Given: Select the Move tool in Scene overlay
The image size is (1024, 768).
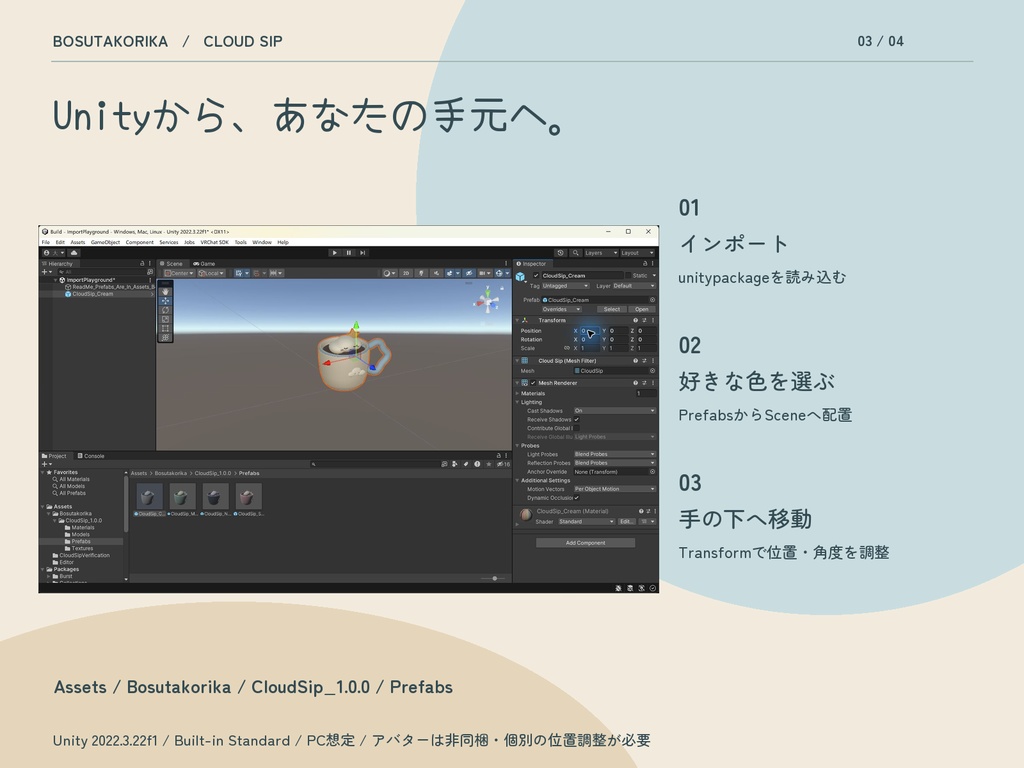Looking at the screenshot, I should [165, 301].
